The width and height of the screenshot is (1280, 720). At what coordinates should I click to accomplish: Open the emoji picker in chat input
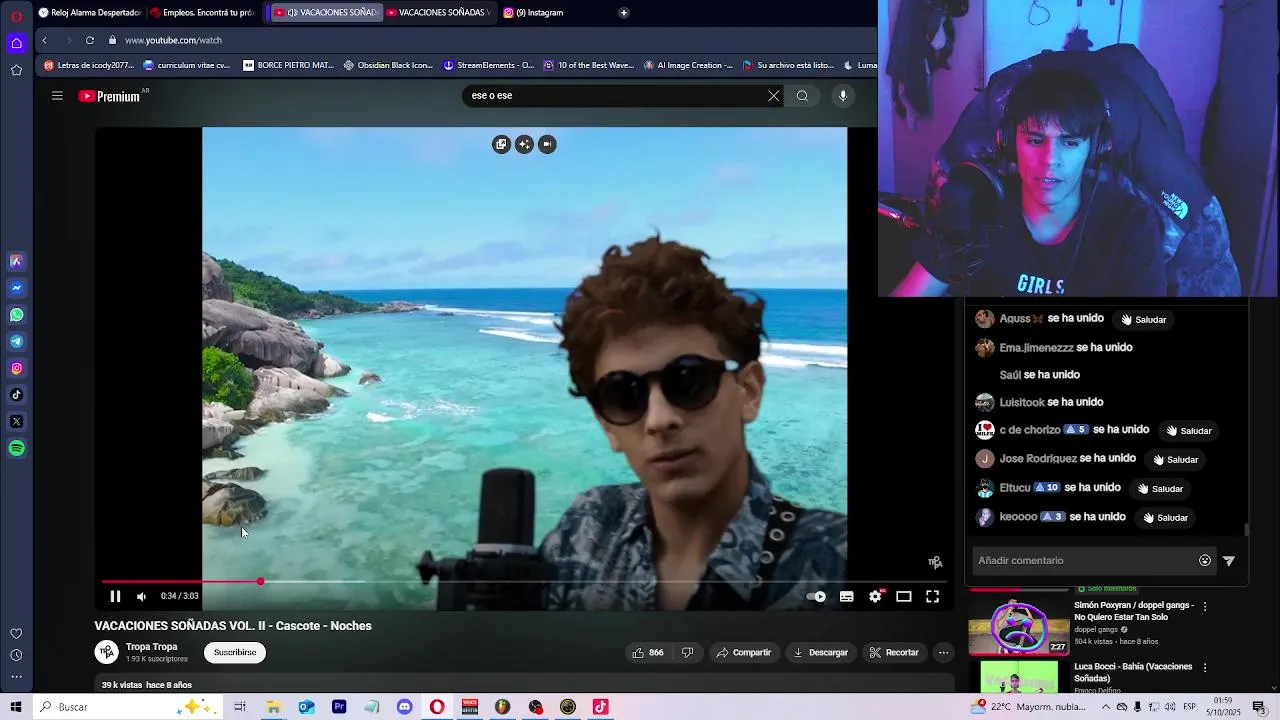tap(1205, 561)
